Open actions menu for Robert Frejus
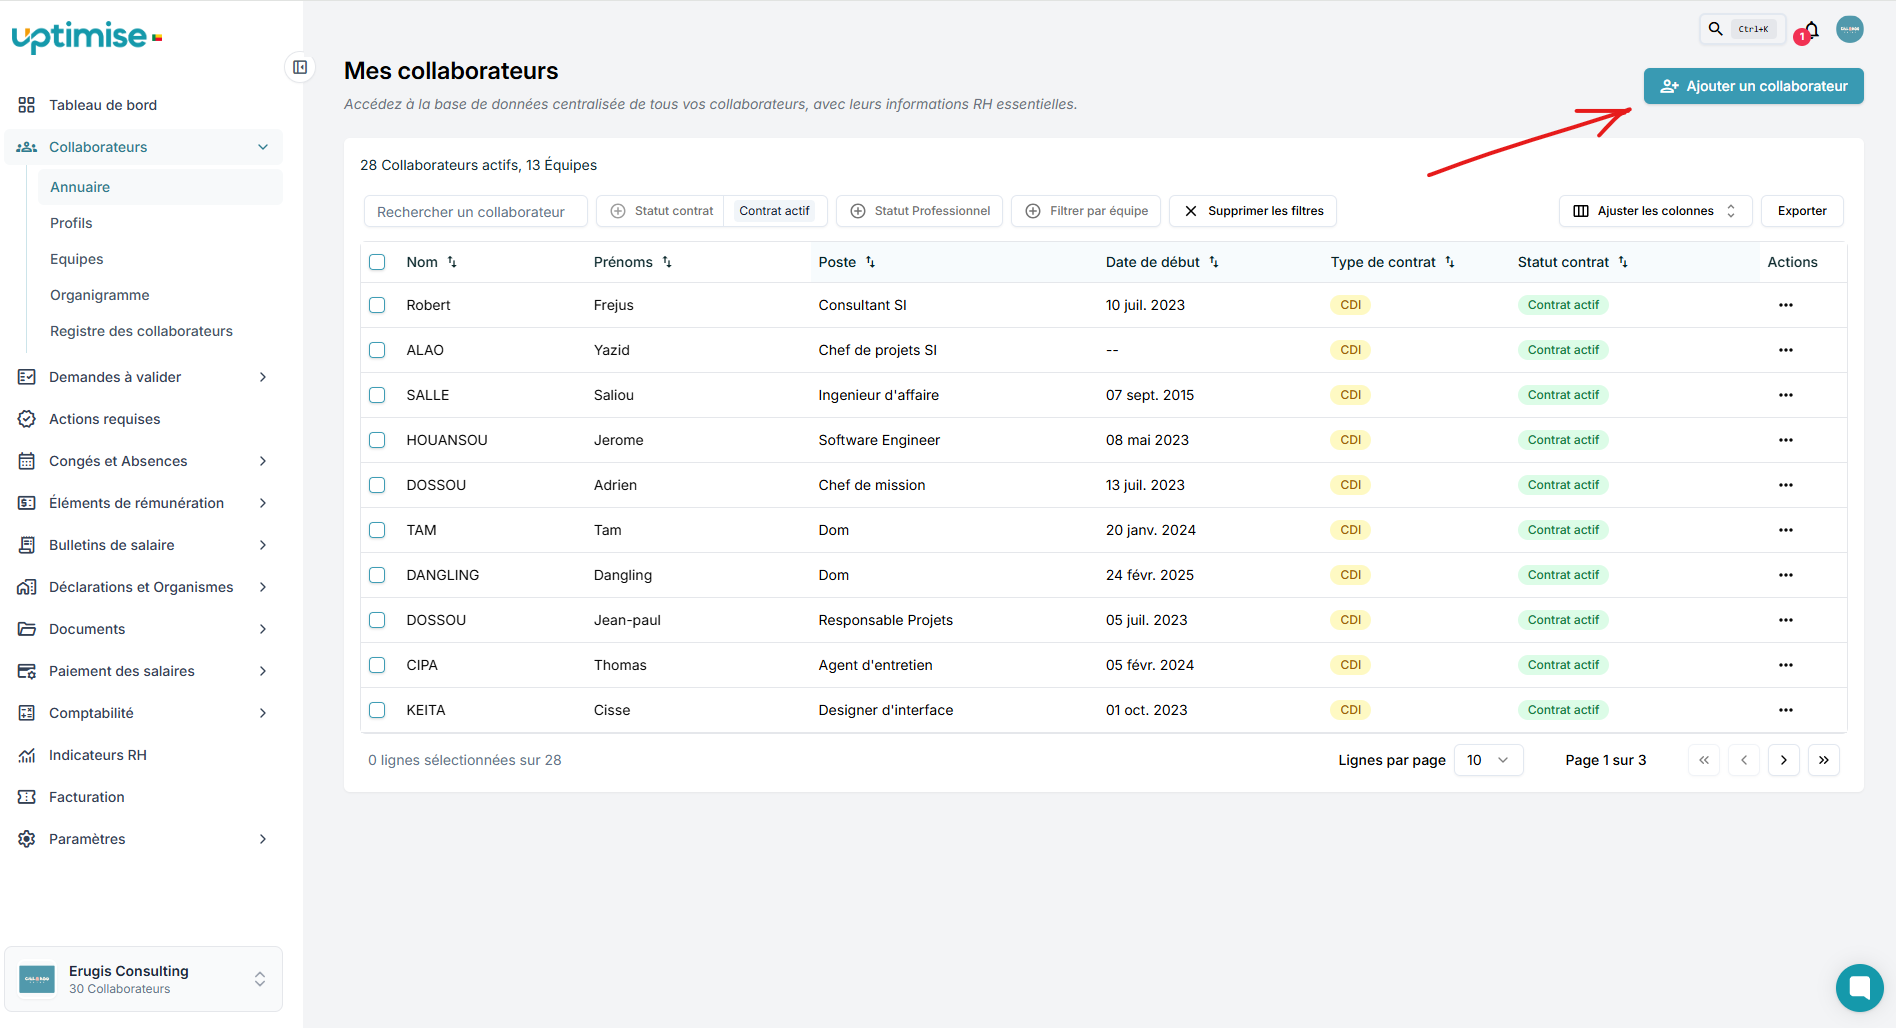Screen dimensions: 1896x1028 tap(1786, 305)
